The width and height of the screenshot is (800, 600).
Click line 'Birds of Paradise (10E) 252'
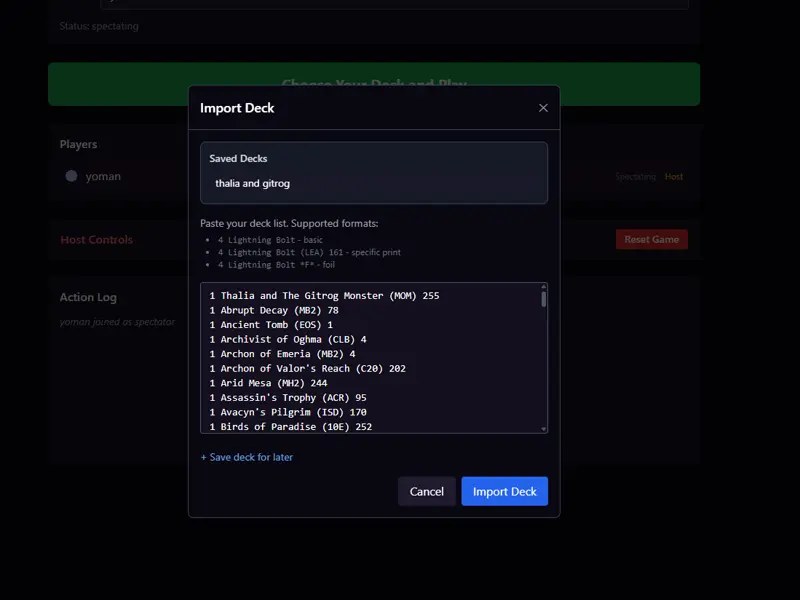pos(291,427)
